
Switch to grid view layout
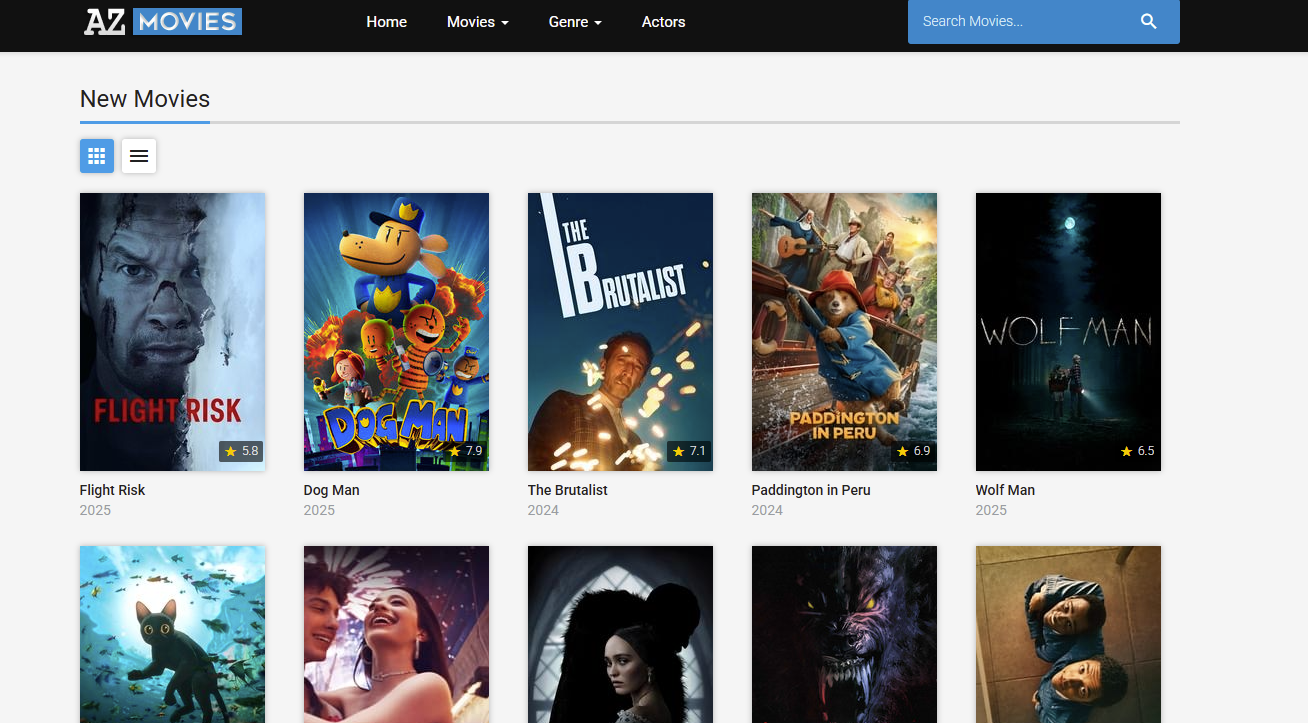(x=97, y=156)
